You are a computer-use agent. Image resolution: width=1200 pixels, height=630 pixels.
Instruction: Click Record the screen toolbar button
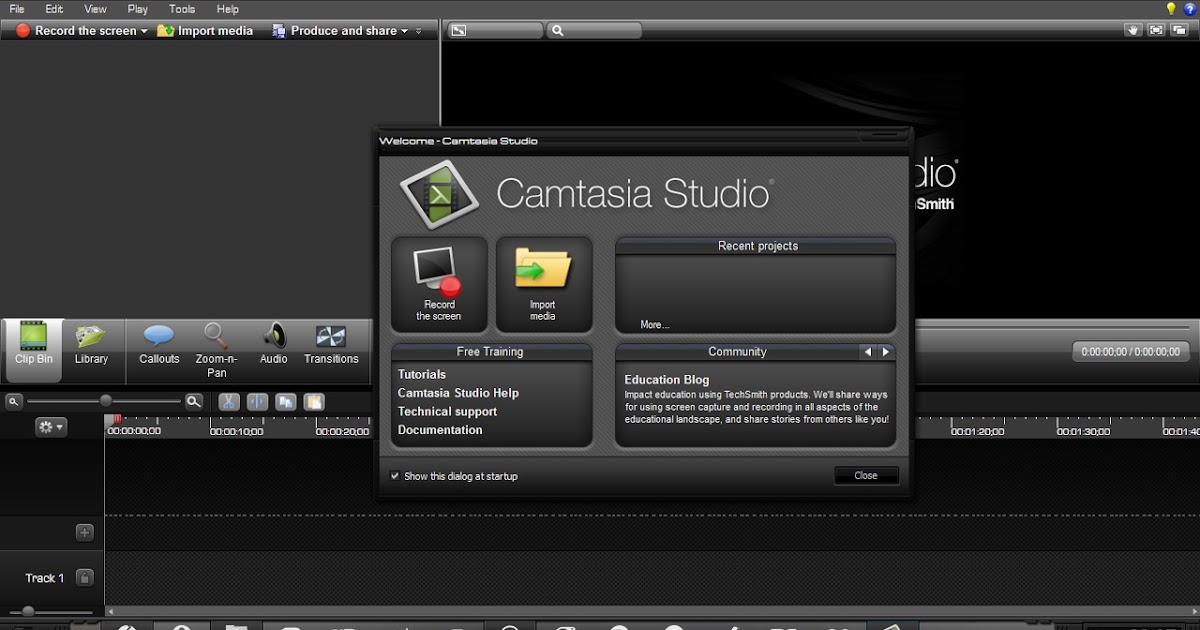tap(76, 31)
